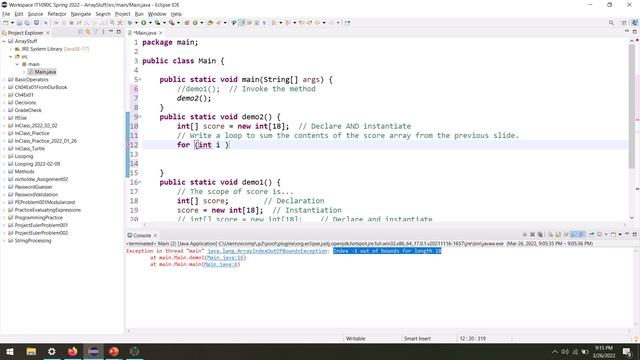Expand the GradeCheck project

click(x=4, y=110)
